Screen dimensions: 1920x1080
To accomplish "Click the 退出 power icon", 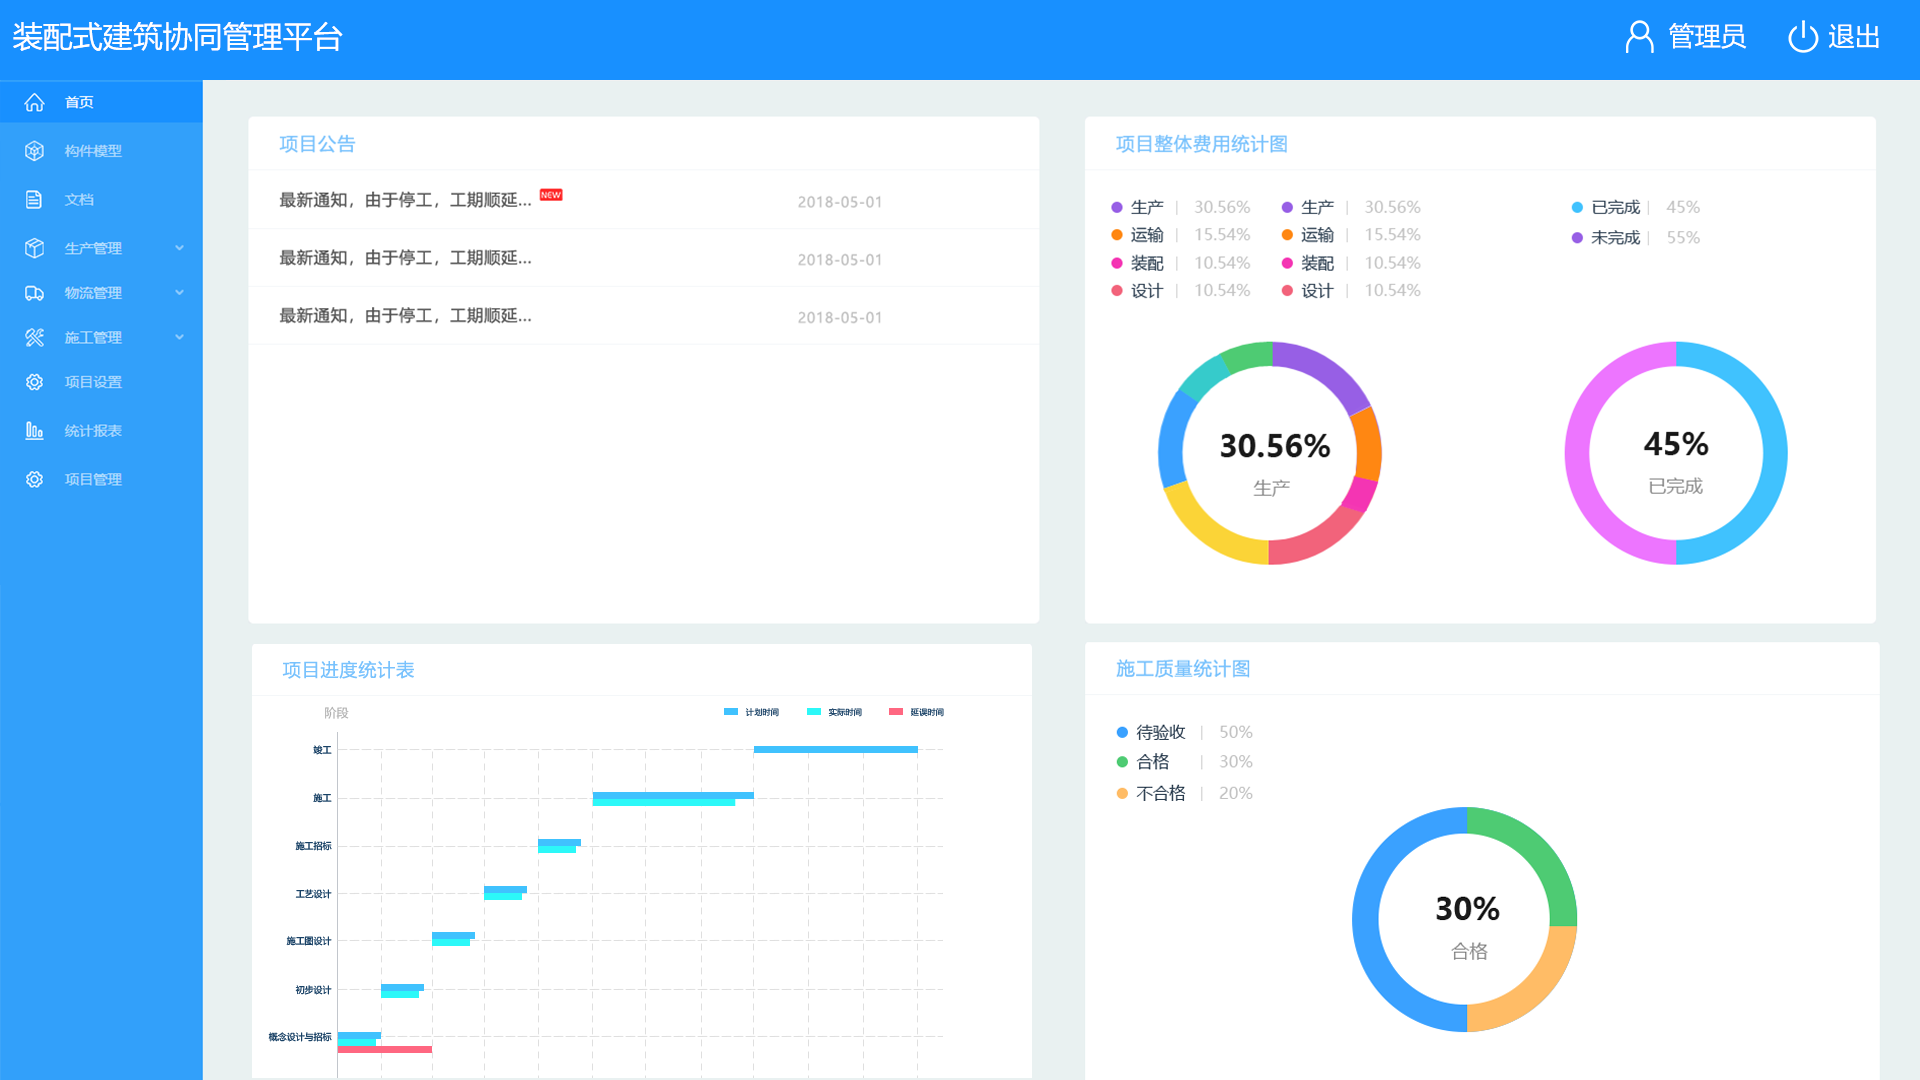I will pyautogui.click(x=1802, y=37).
